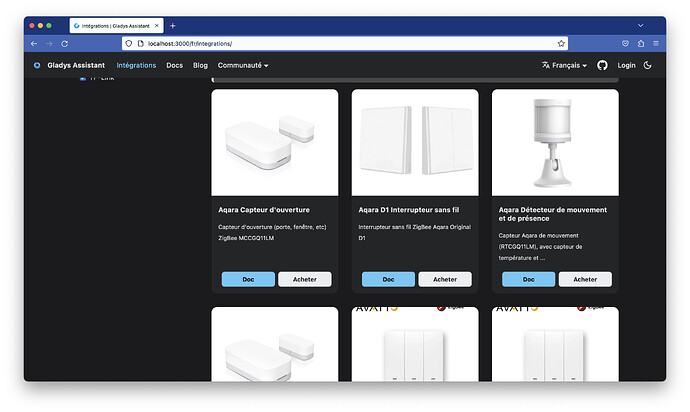The width and height of the screenshot is (690, 412).
Task: Click the Login link
Action: (x=626, y=65)
